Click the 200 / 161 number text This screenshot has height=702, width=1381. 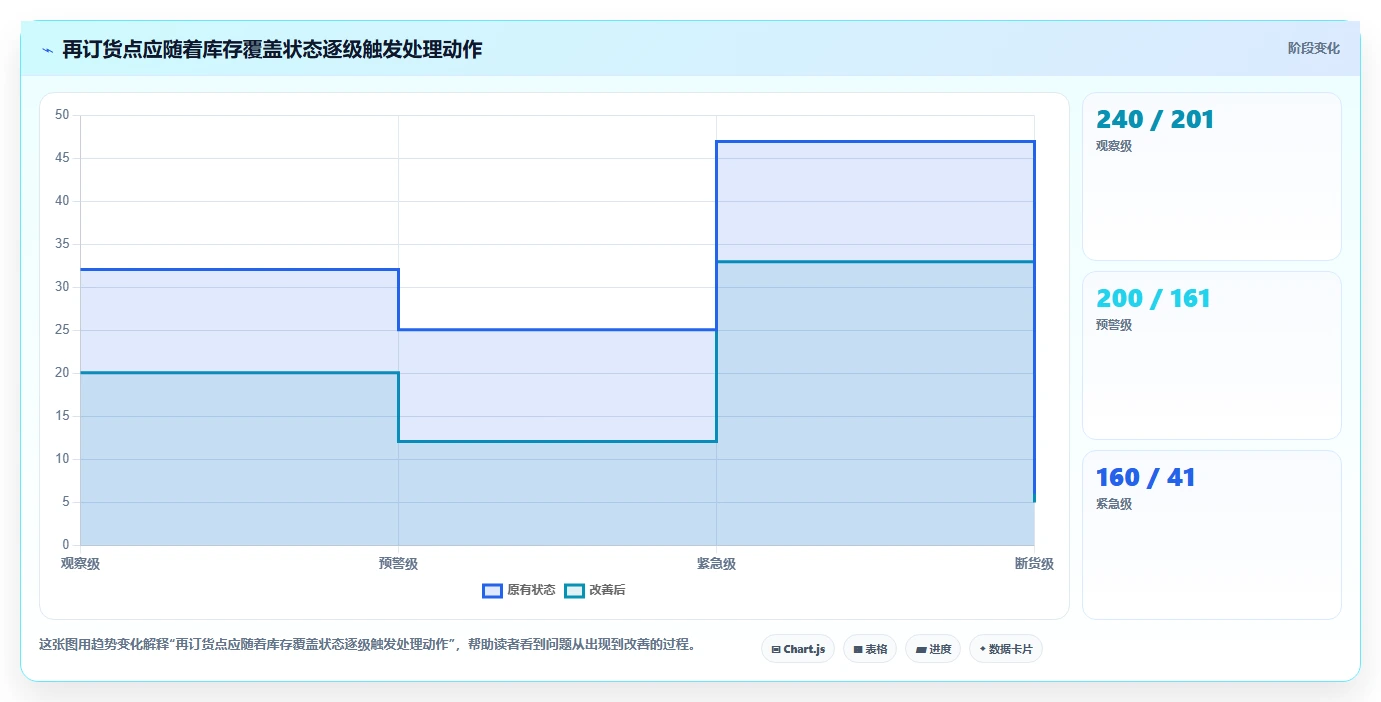(x=1153, y=299)
